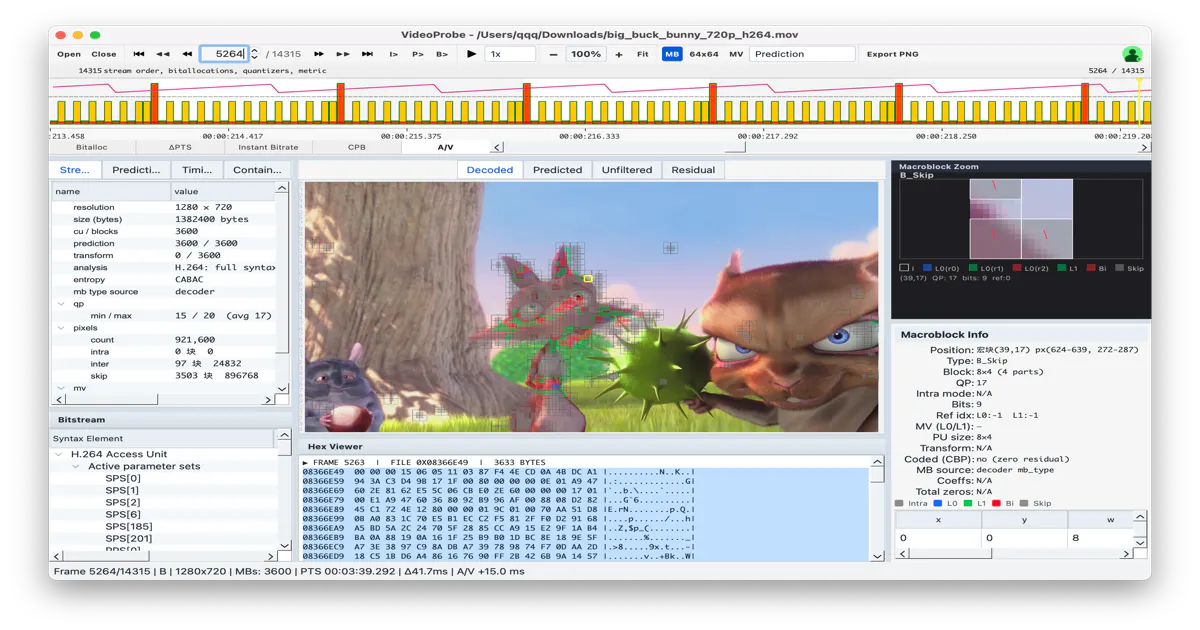Screen dimensions: 1200x630
Task: Select the A/V graph tab
Action: click(445, 147)
